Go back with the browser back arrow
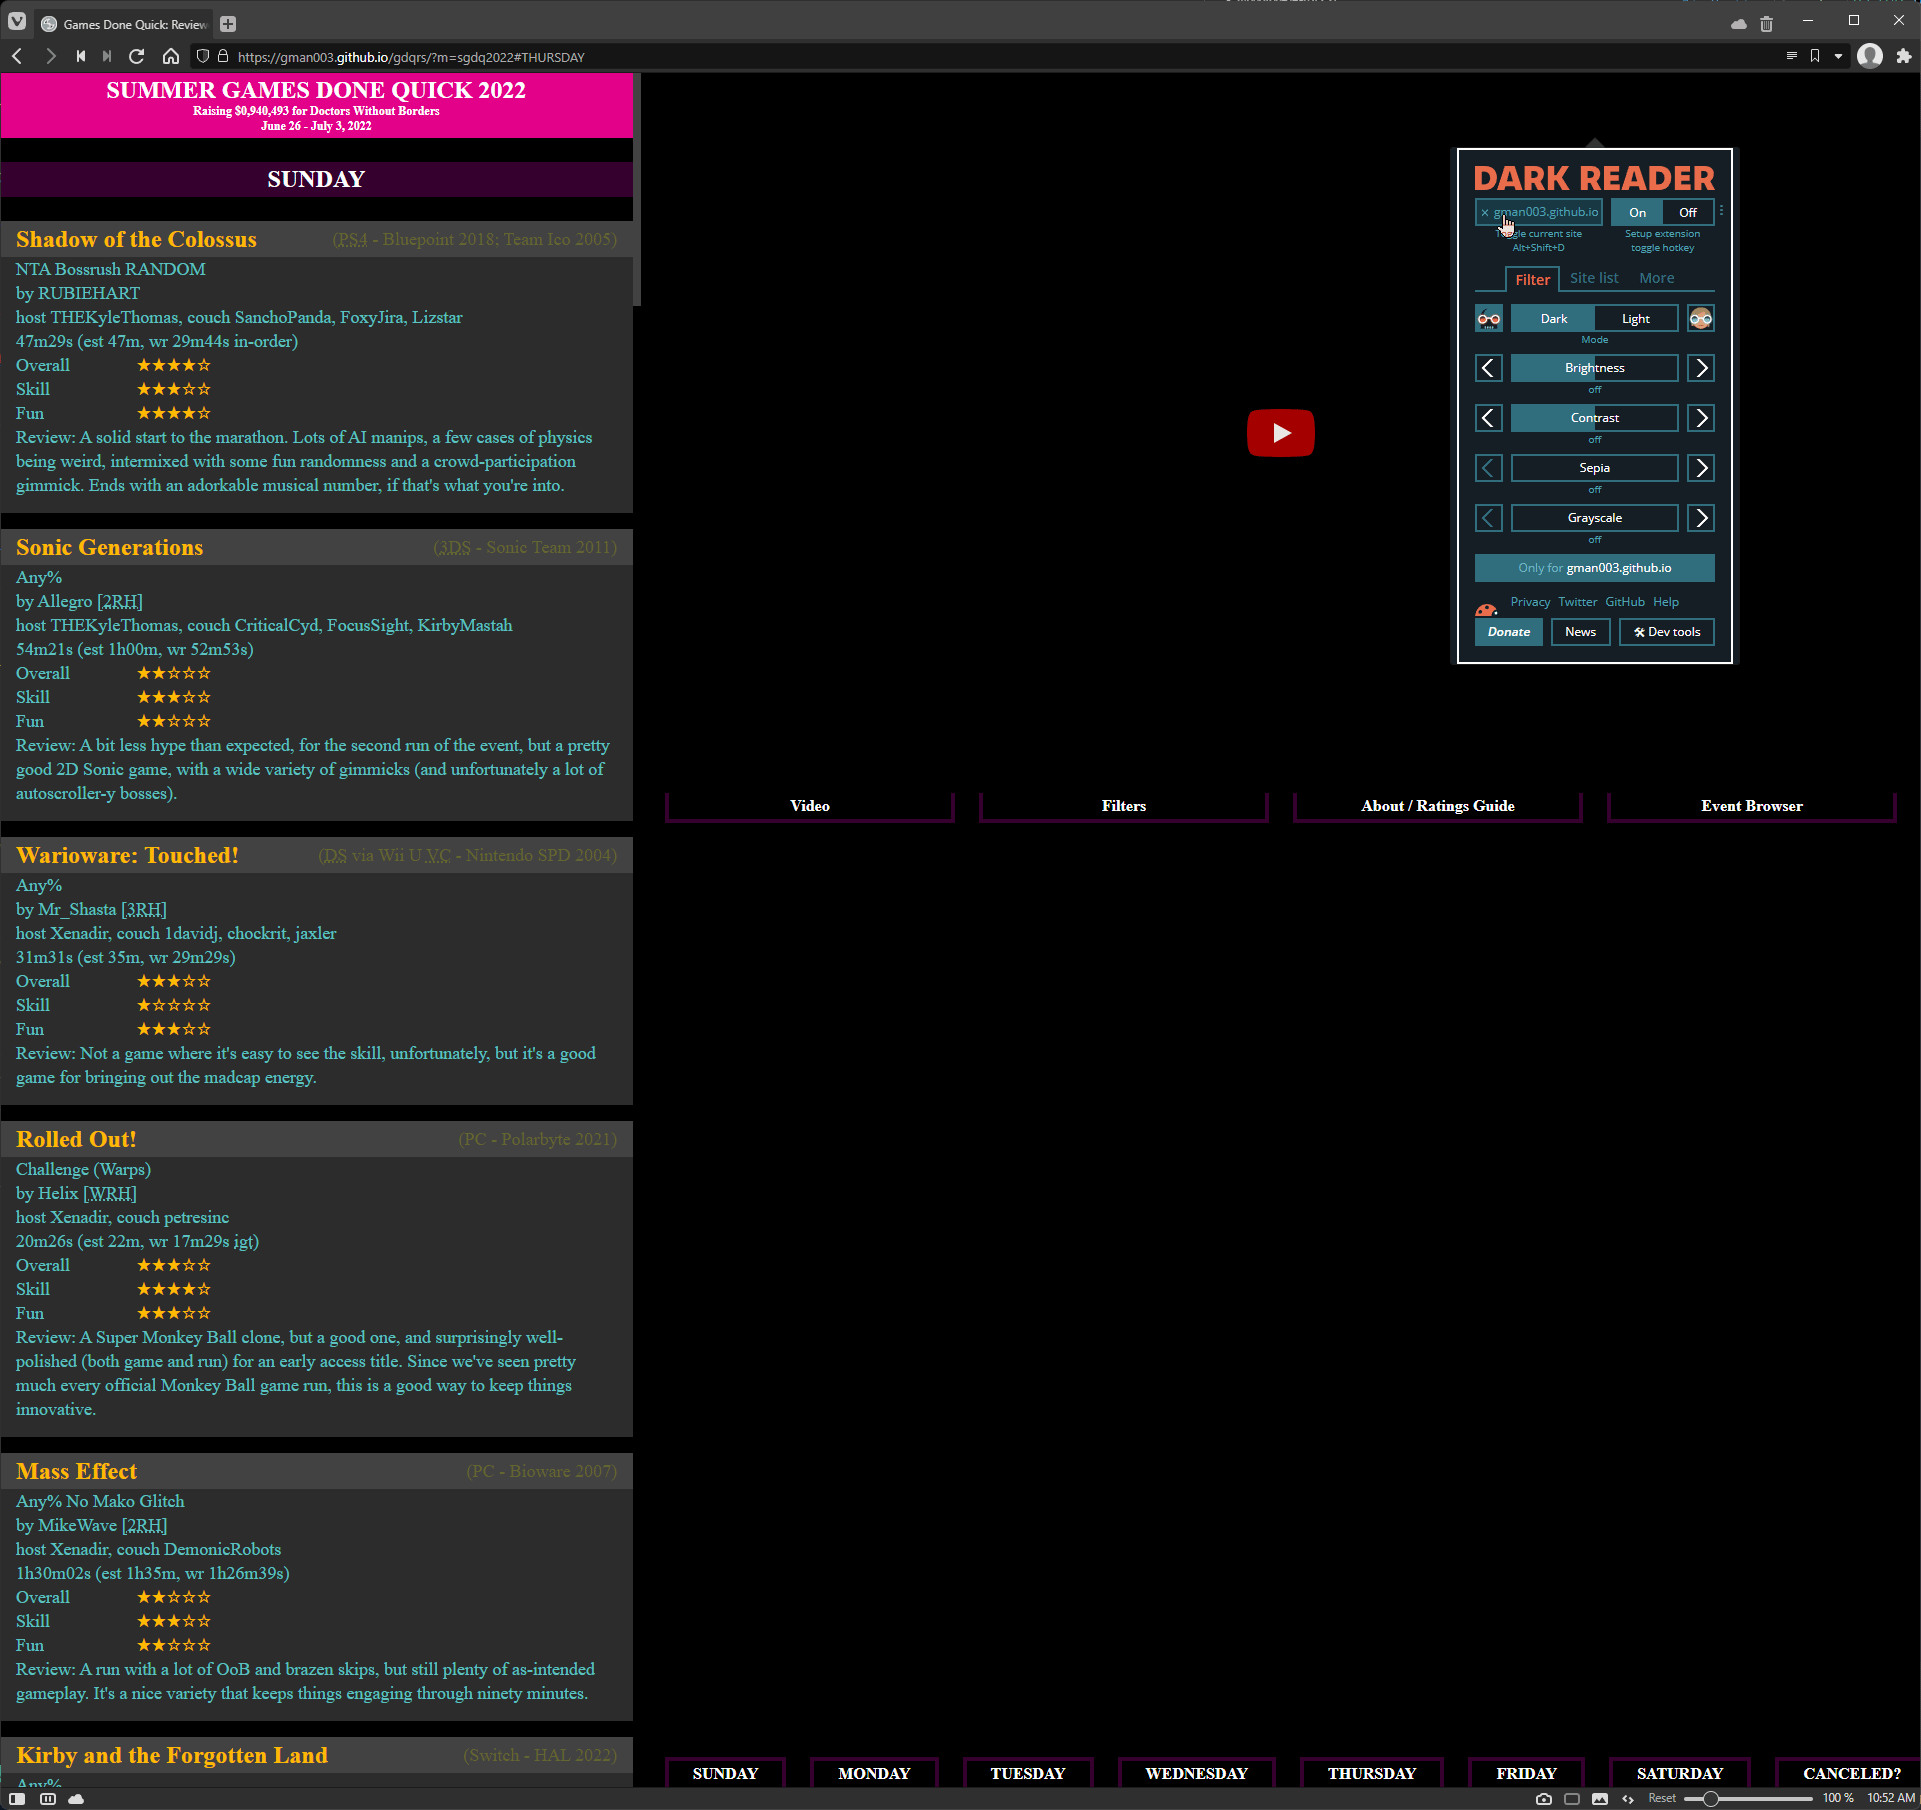1921x1810 pixels. pos(17,57)
